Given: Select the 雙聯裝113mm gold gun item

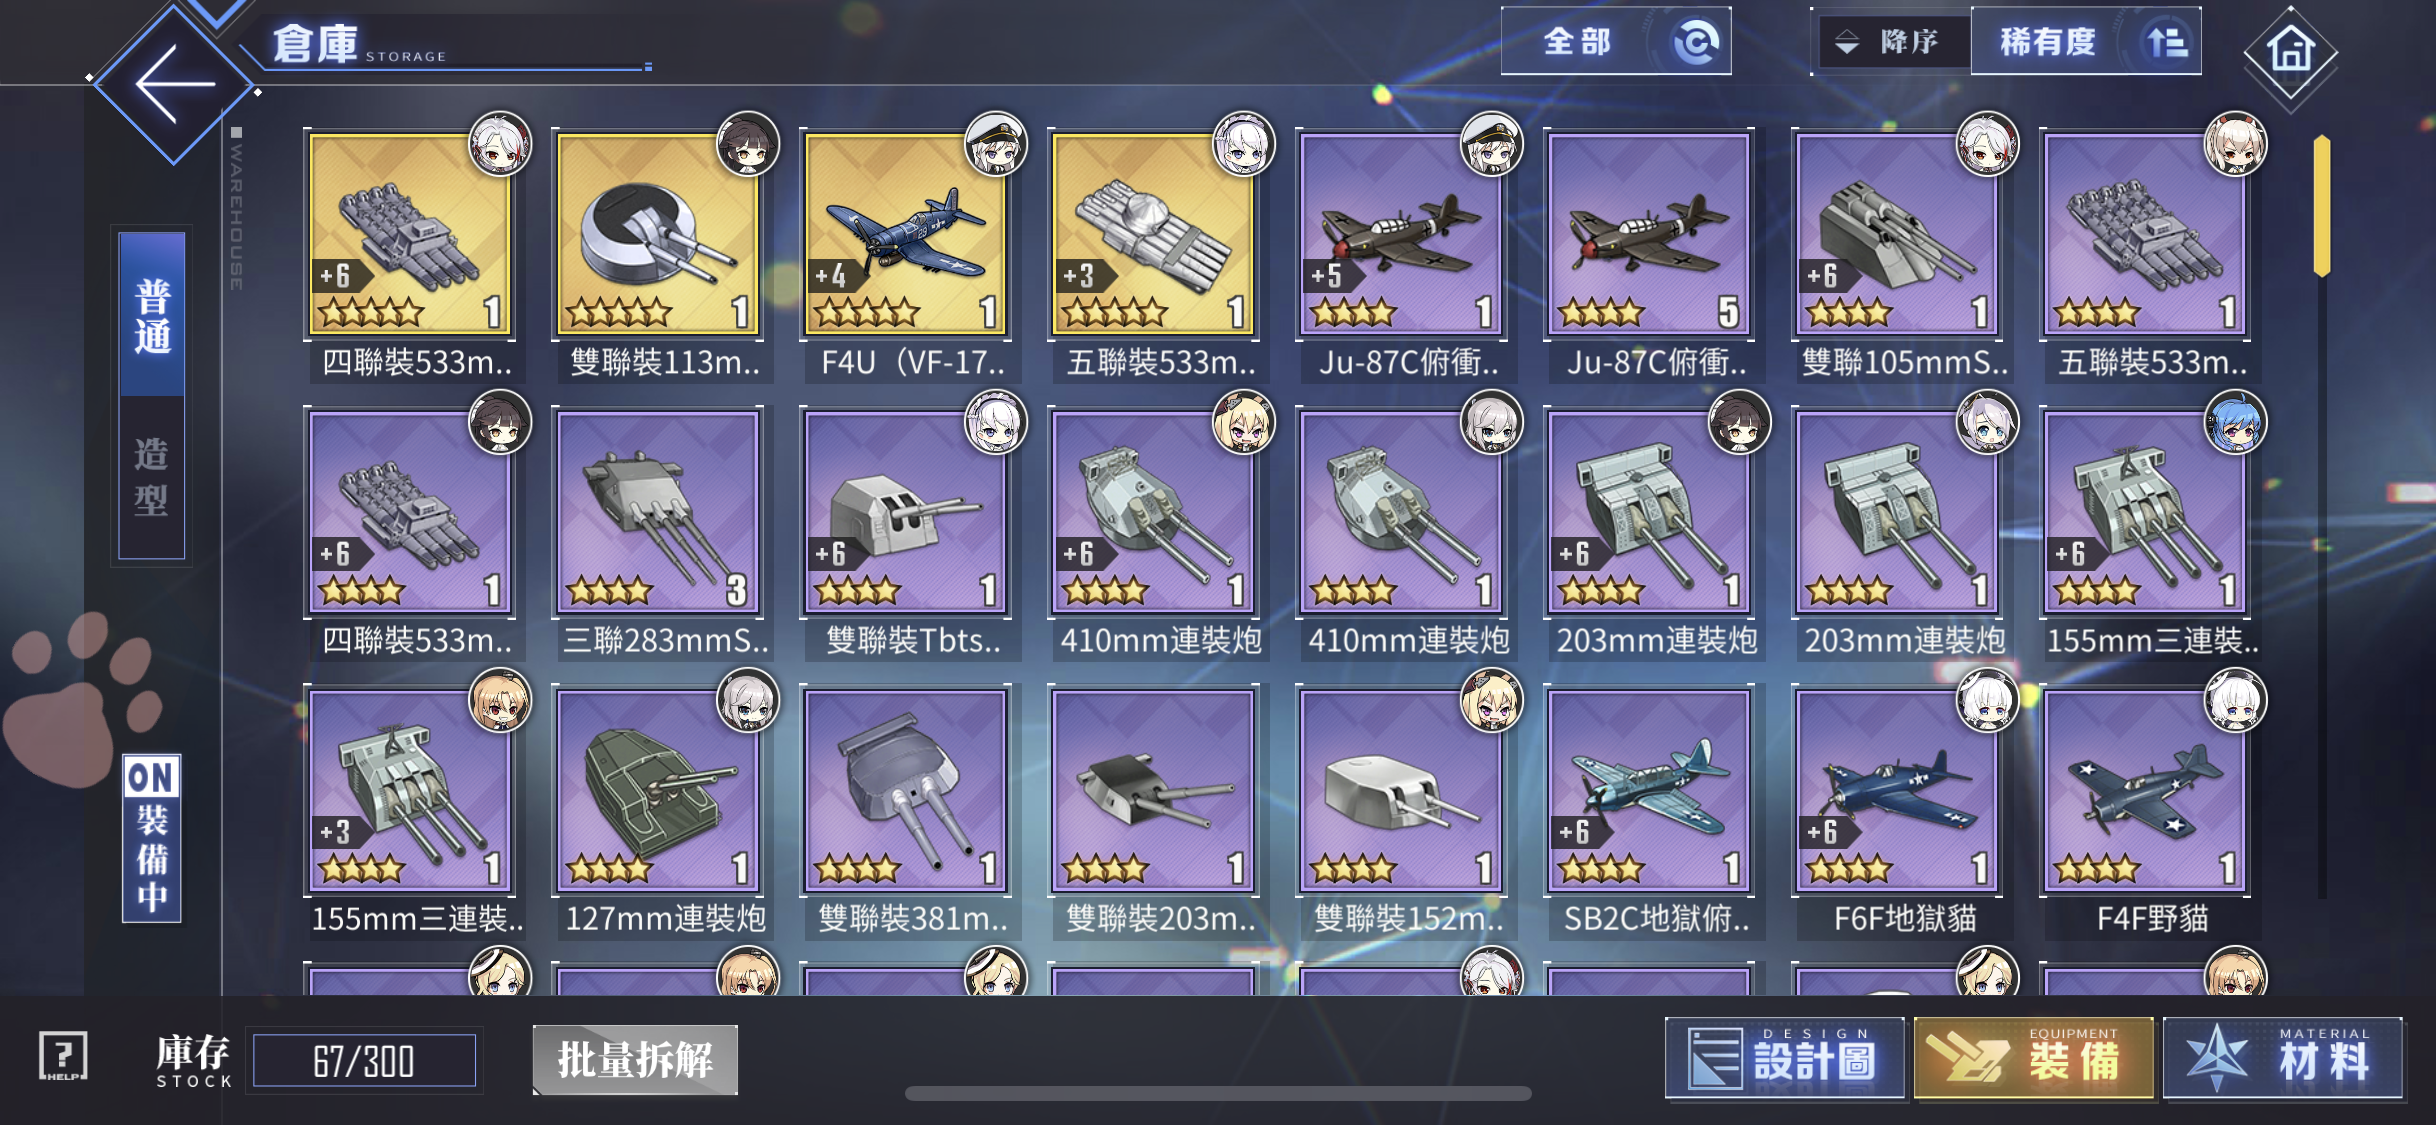Looking at the screenshot, I should click(x=660, y=255).
